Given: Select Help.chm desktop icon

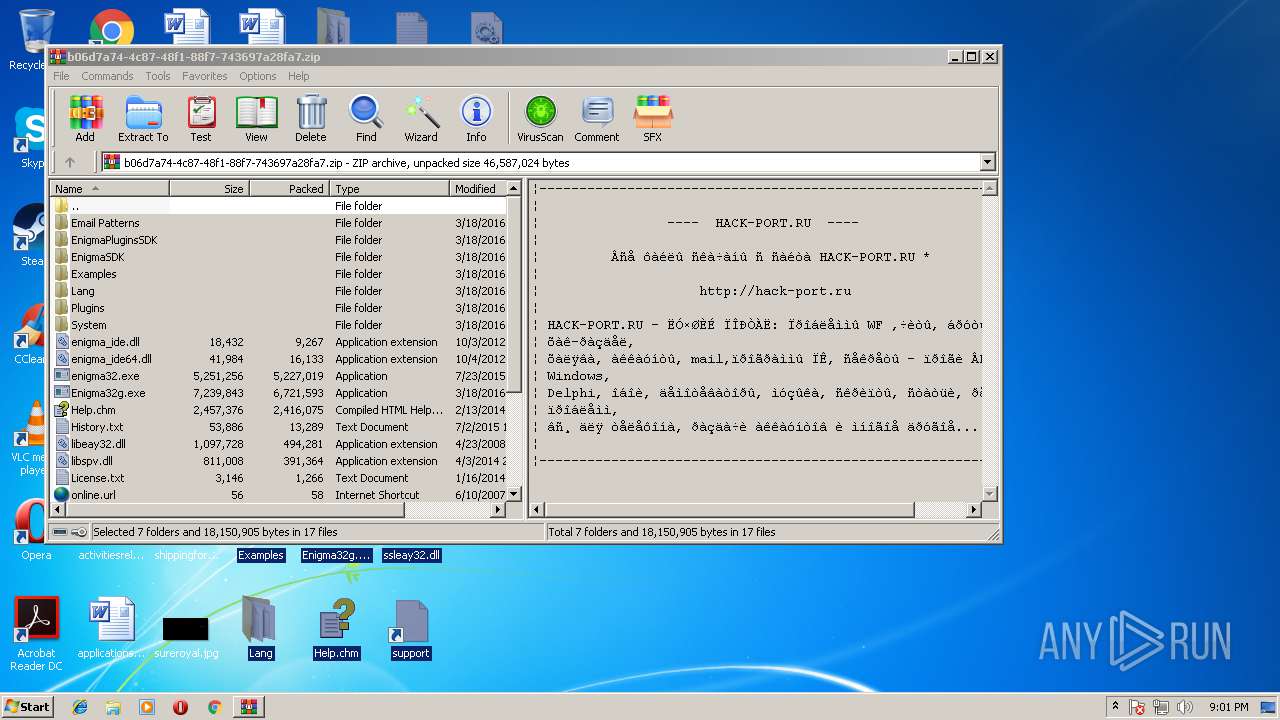Looking at the screenshot, I should point(336,629).
